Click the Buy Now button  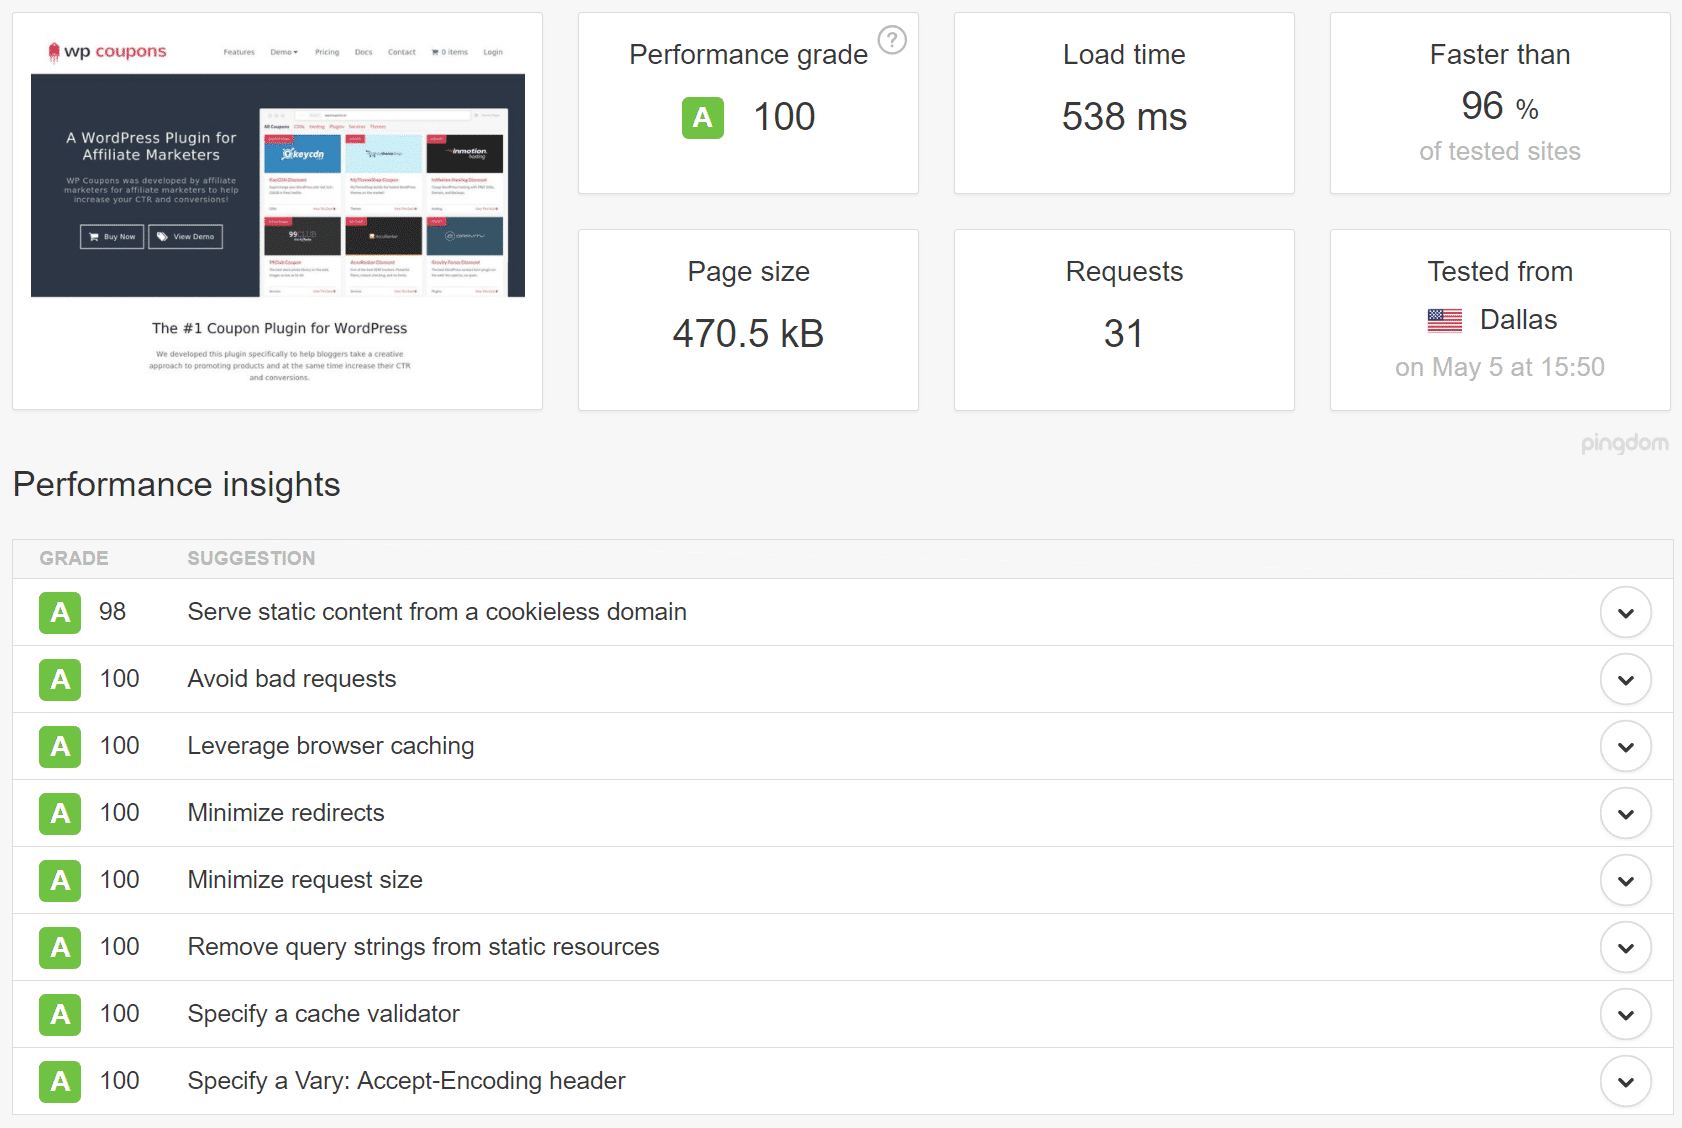[112, 237]
